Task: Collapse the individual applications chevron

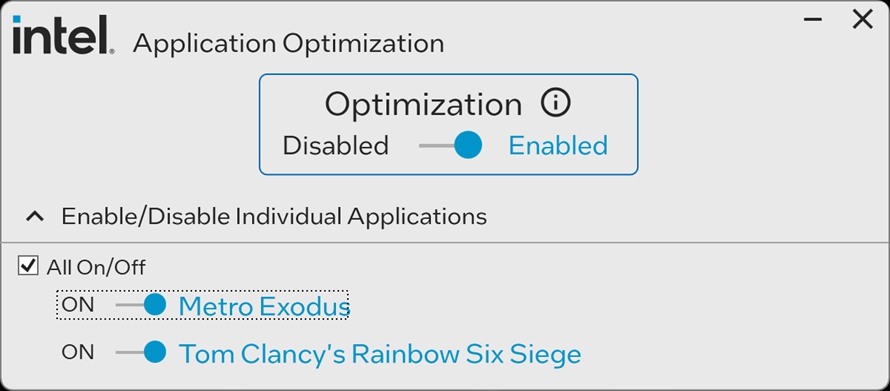Action: click(35, 216)
